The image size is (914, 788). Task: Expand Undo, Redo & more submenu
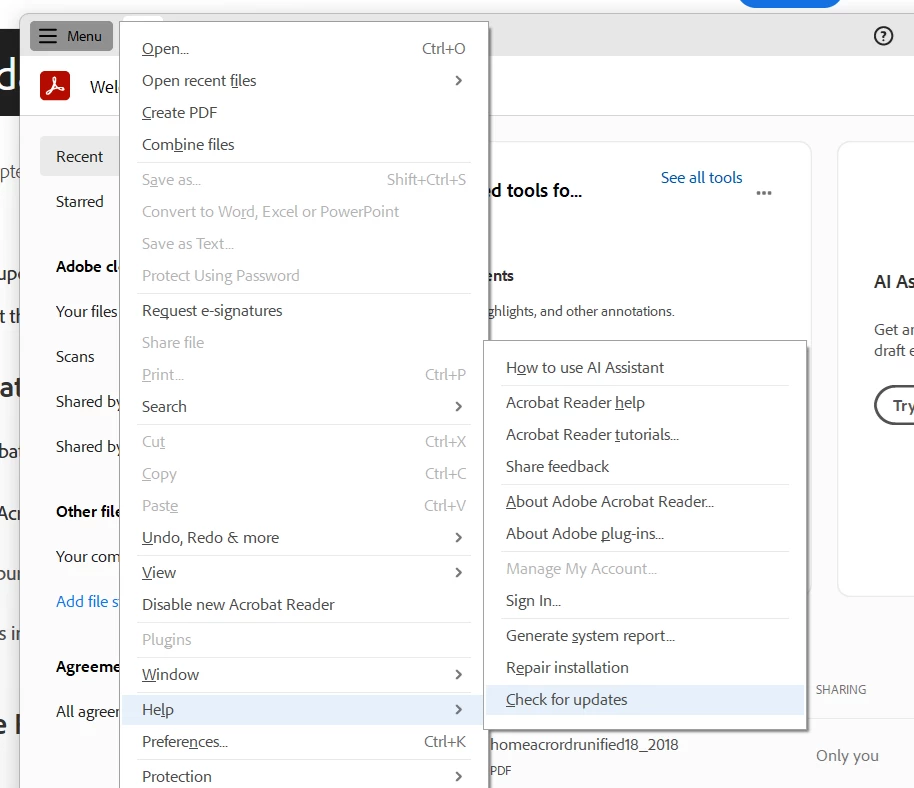tap(304, 538)
